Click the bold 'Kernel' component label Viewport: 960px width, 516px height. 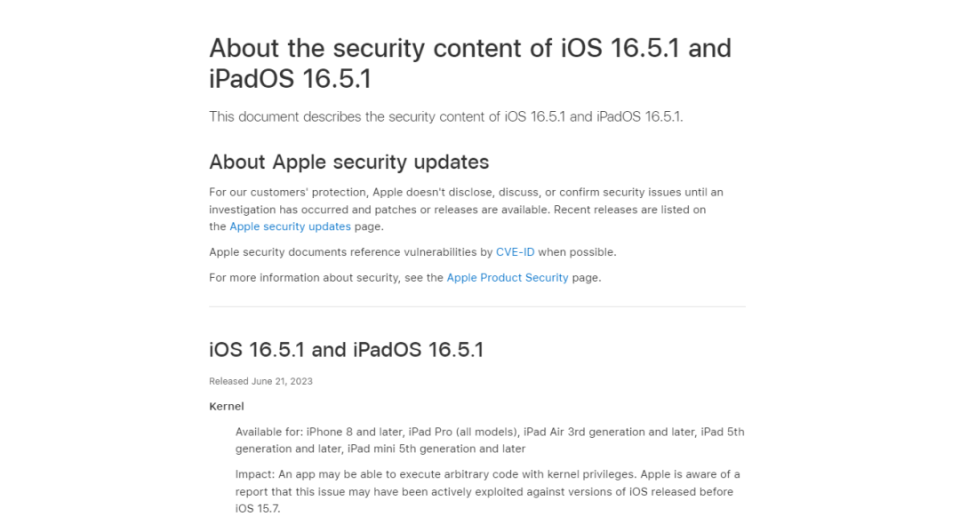226,406
